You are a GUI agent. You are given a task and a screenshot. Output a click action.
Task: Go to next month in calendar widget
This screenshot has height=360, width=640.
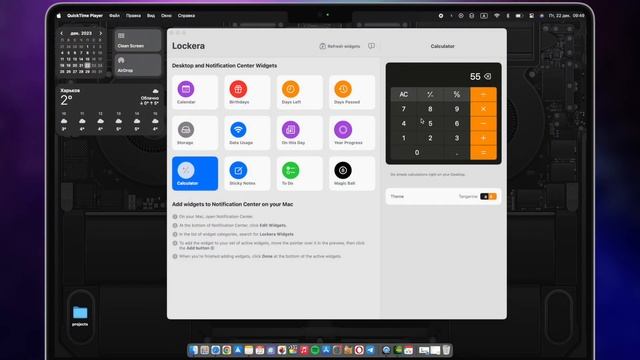tap(100, 33)
